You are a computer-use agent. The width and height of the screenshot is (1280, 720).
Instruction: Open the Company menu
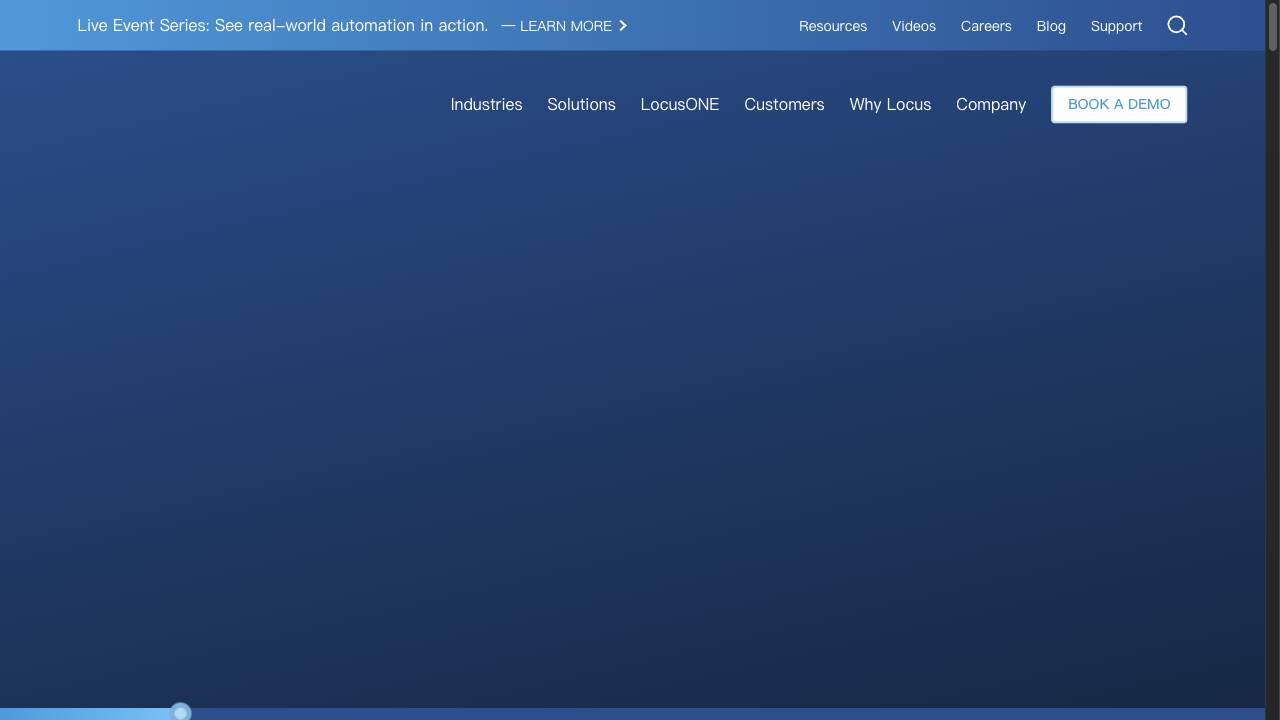tap(991, 104)
